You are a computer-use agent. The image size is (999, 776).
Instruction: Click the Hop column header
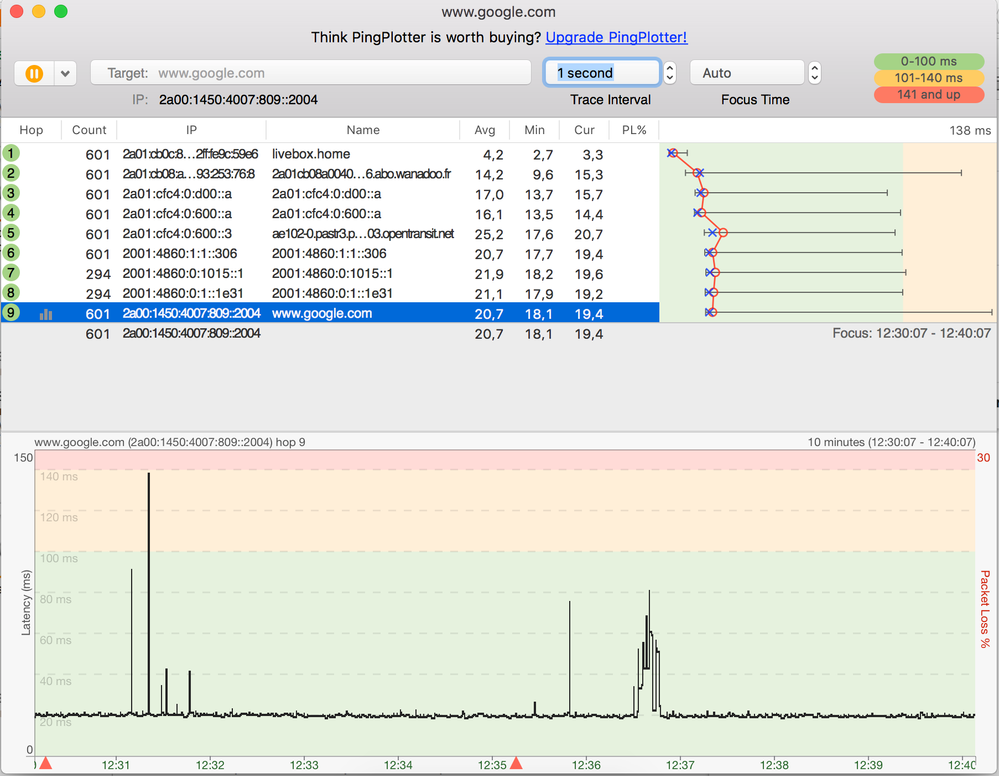(x=31, y=130)
